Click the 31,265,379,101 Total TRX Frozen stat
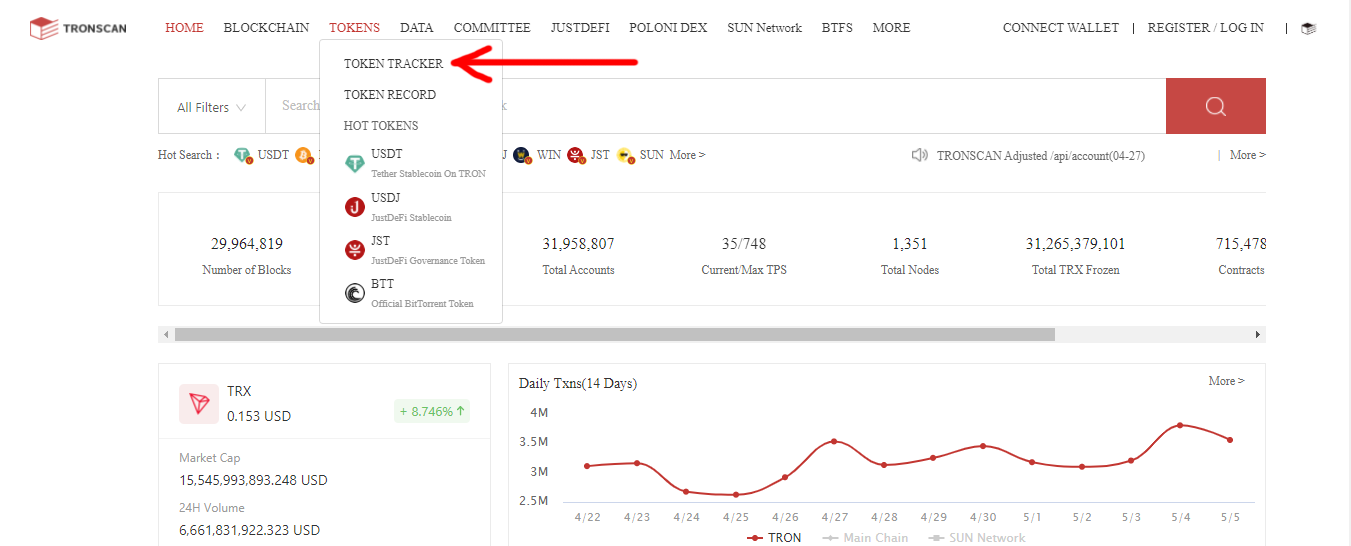 1076,256
